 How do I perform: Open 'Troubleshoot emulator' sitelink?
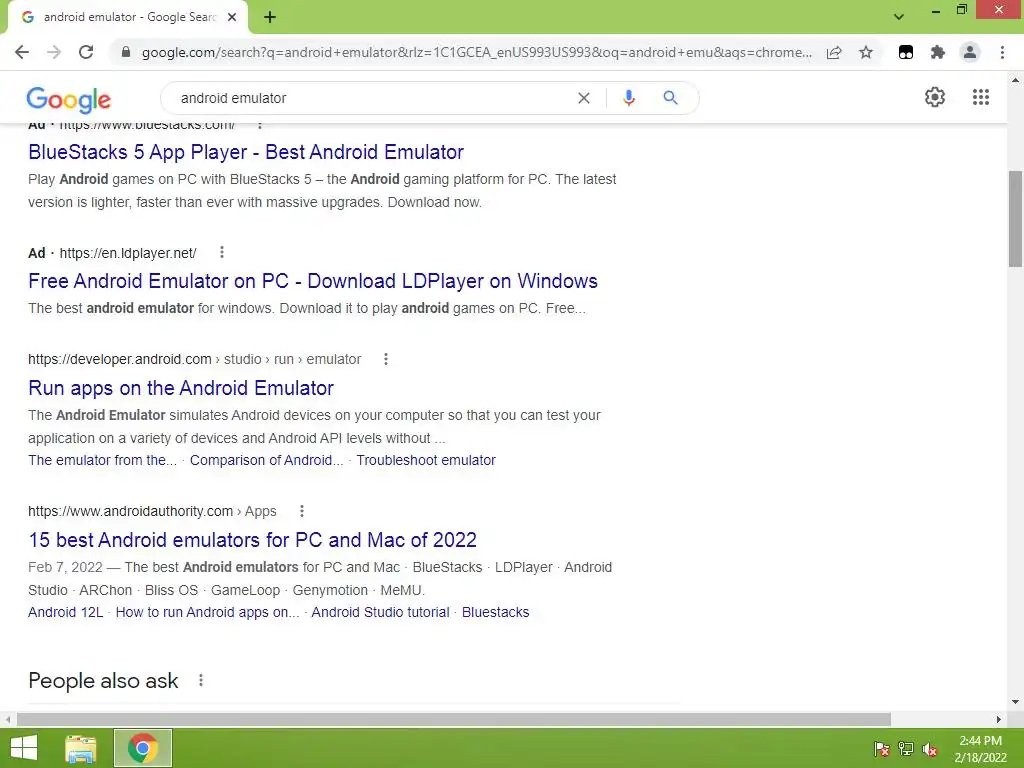tap(426, 460)
